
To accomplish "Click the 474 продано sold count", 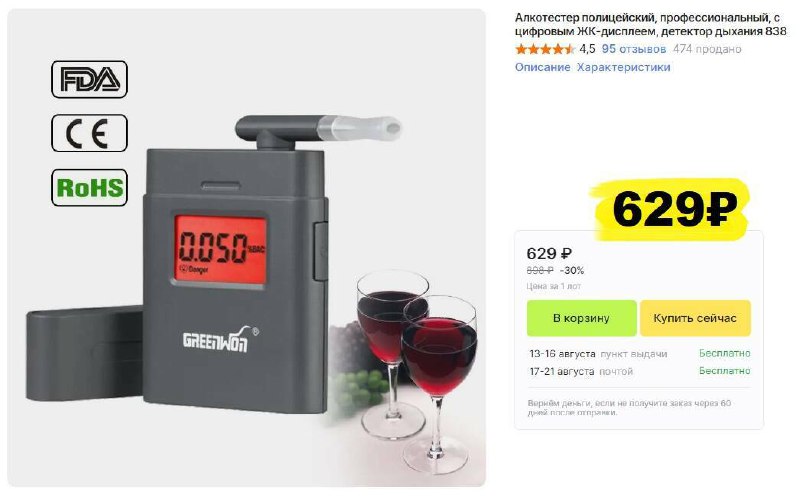I will coord(707,49).
